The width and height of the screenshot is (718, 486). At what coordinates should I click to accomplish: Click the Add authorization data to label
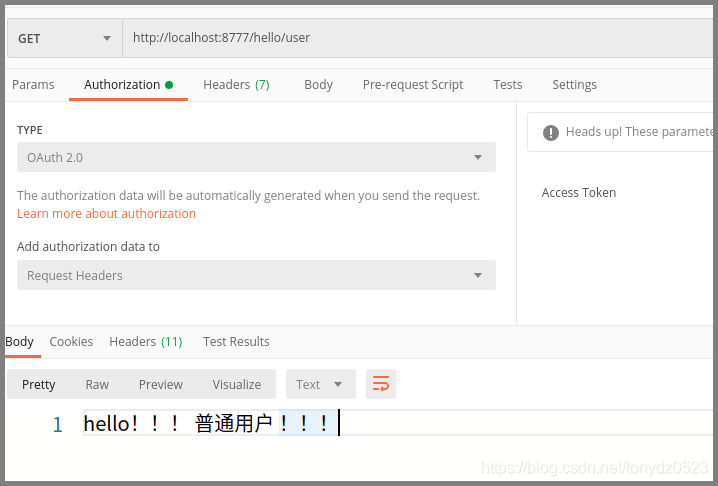[x=88, y=246]
